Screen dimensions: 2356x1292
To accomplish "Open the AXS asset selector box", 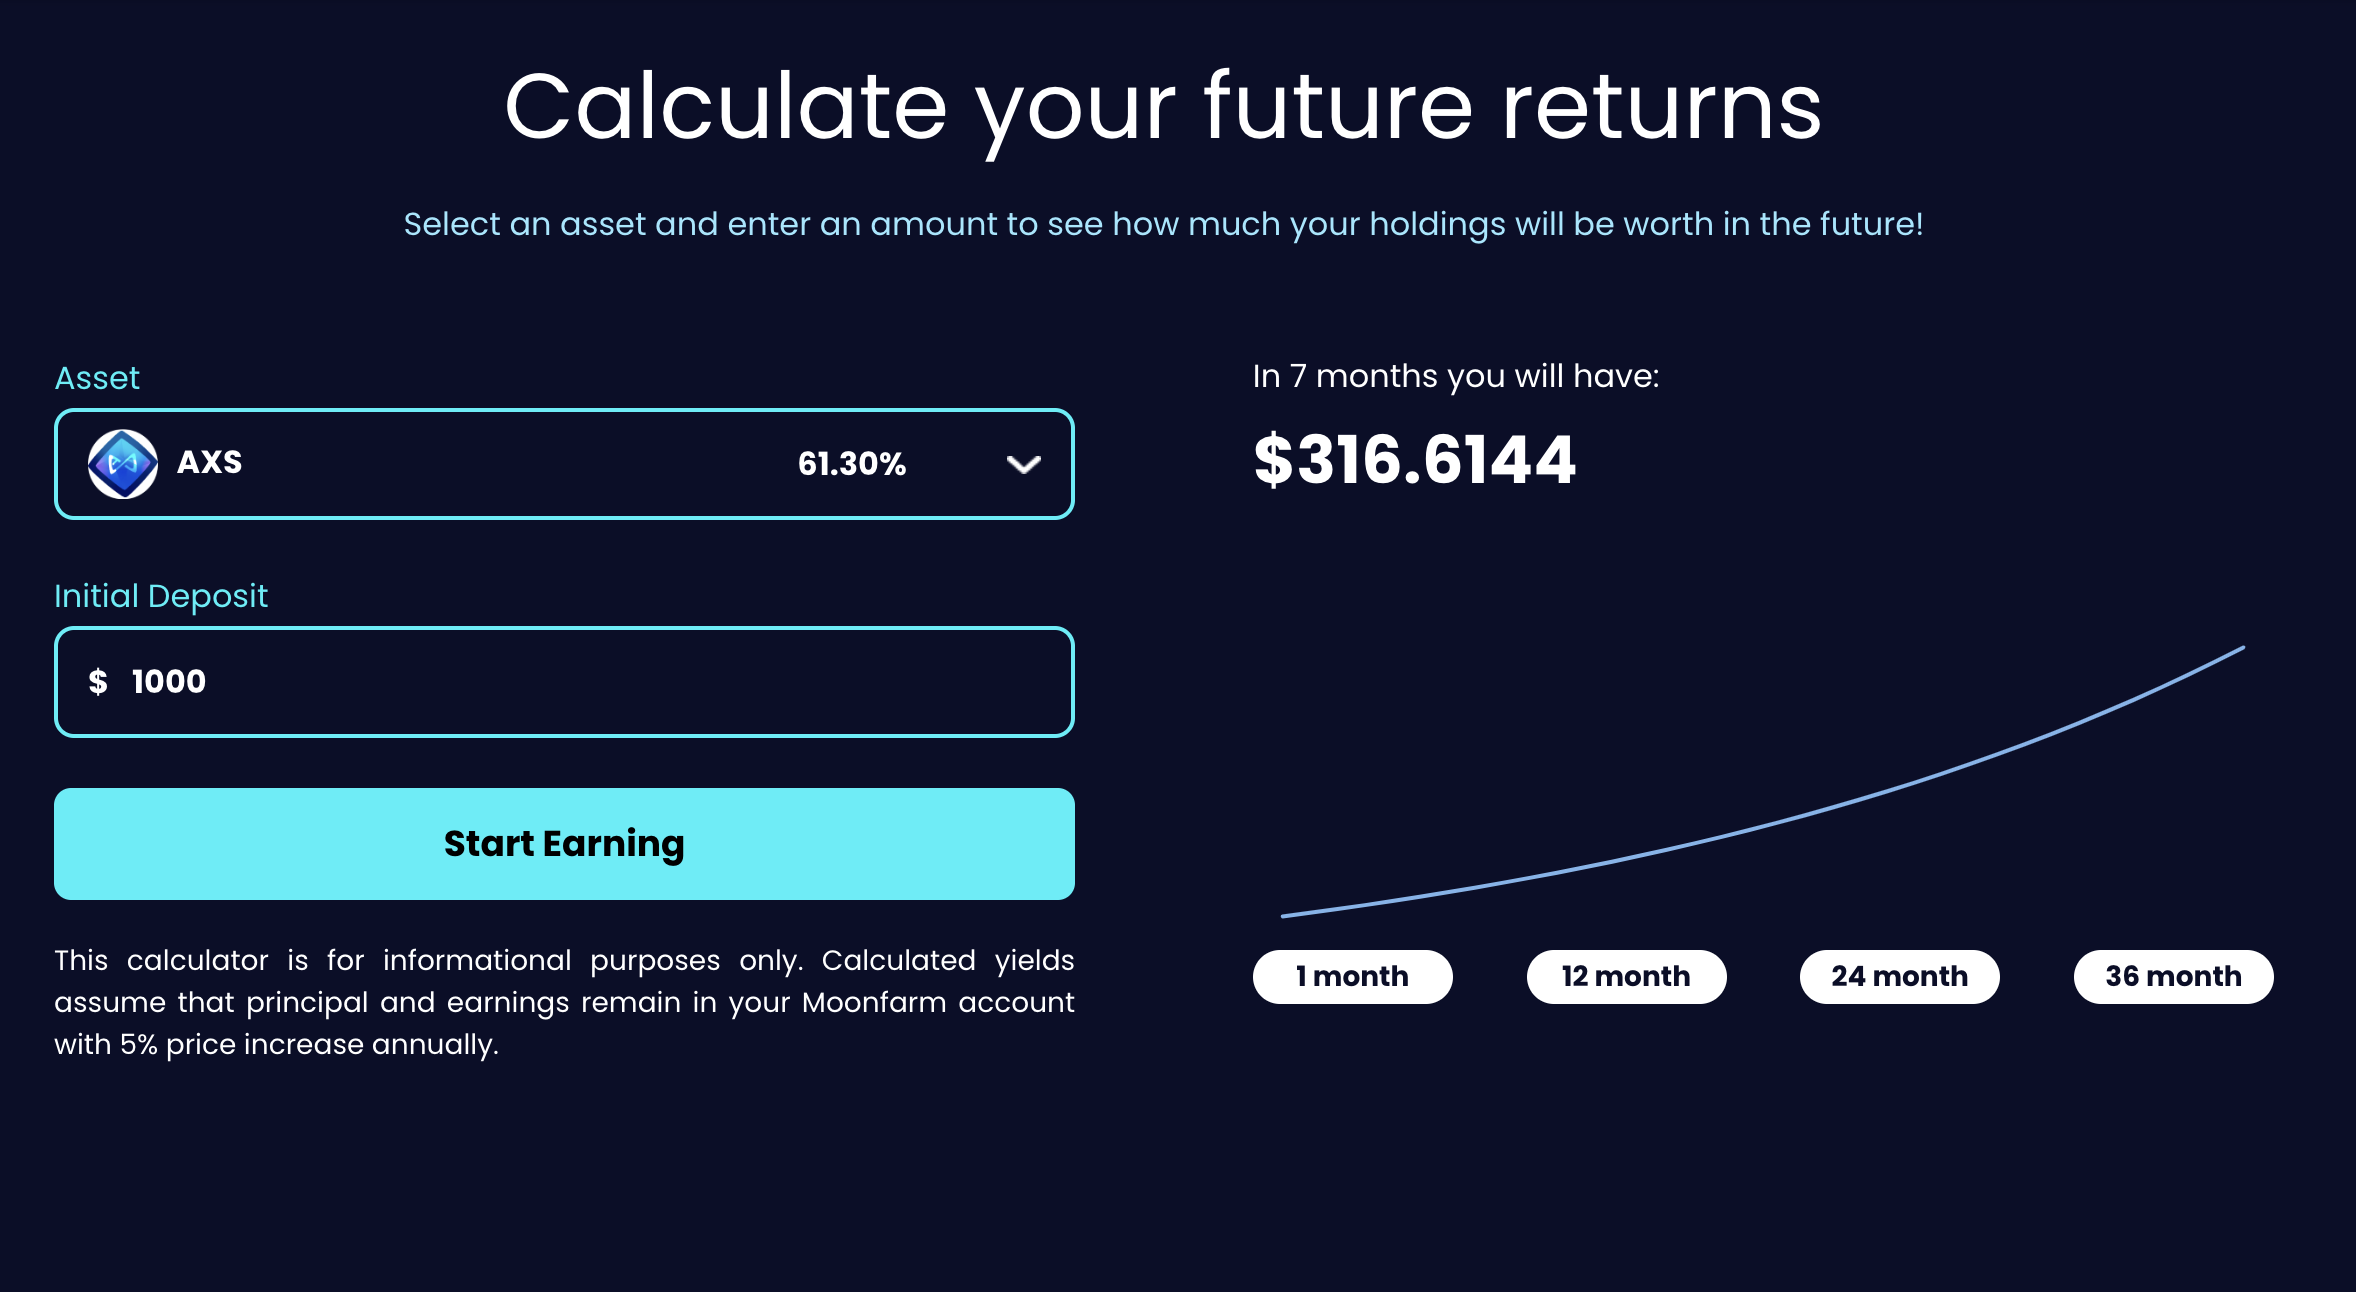I will (x=564, y=464).
